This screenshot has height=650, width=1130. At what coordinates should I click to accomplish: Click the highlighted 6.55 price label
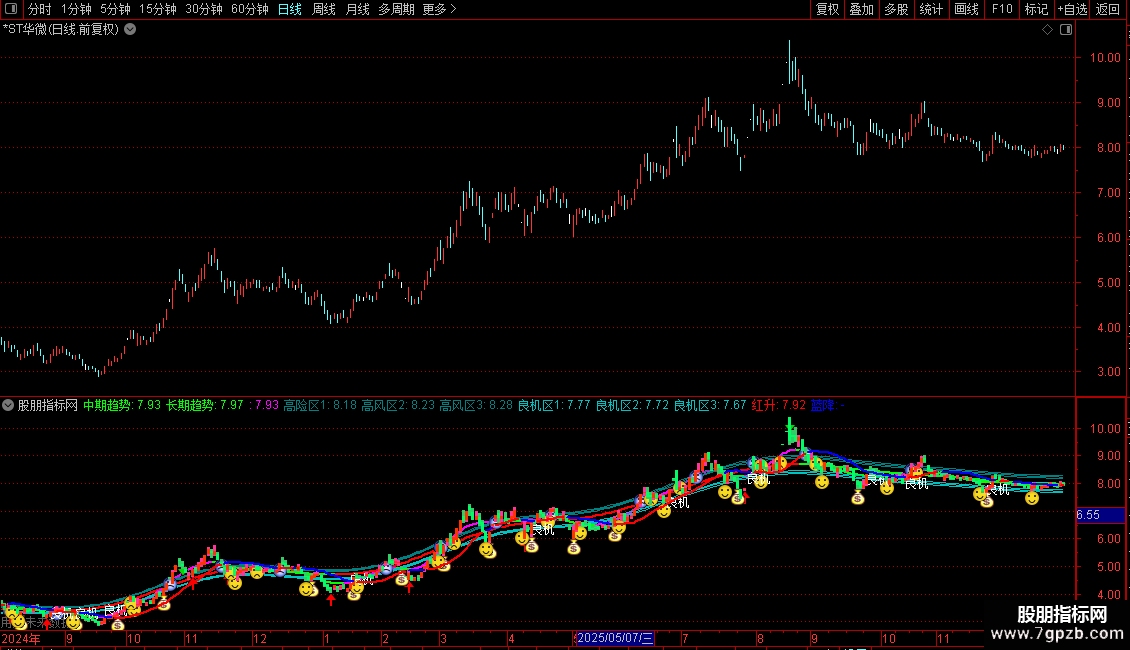1100,515
